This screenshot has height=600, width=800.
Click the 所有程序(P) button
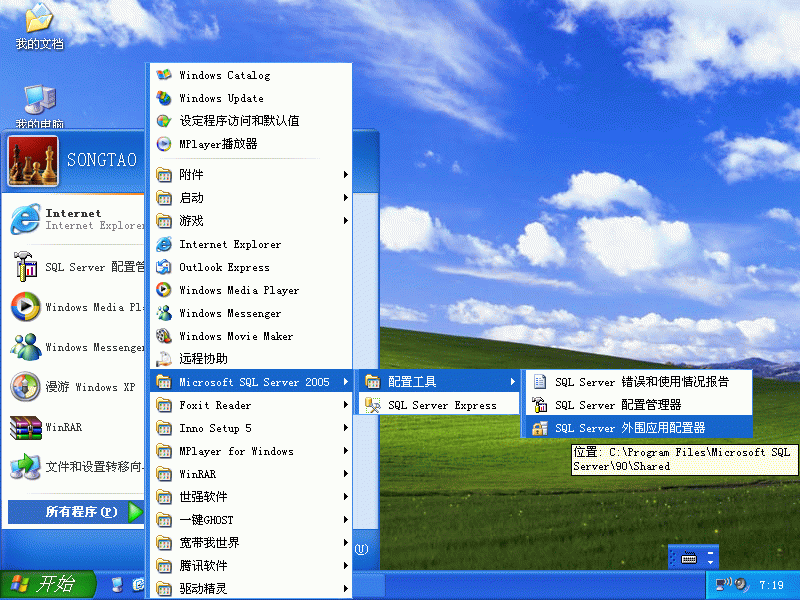77,512
